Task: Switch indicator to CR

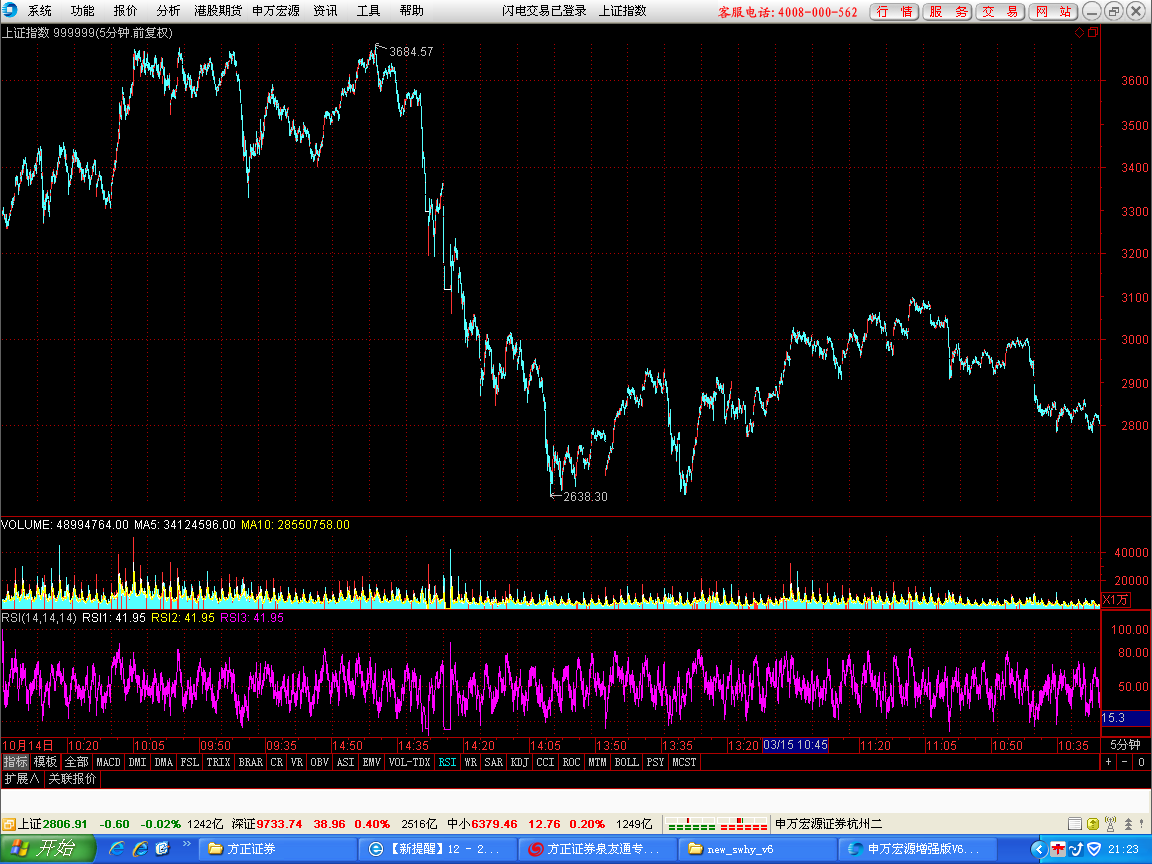Action: point(276,762)
